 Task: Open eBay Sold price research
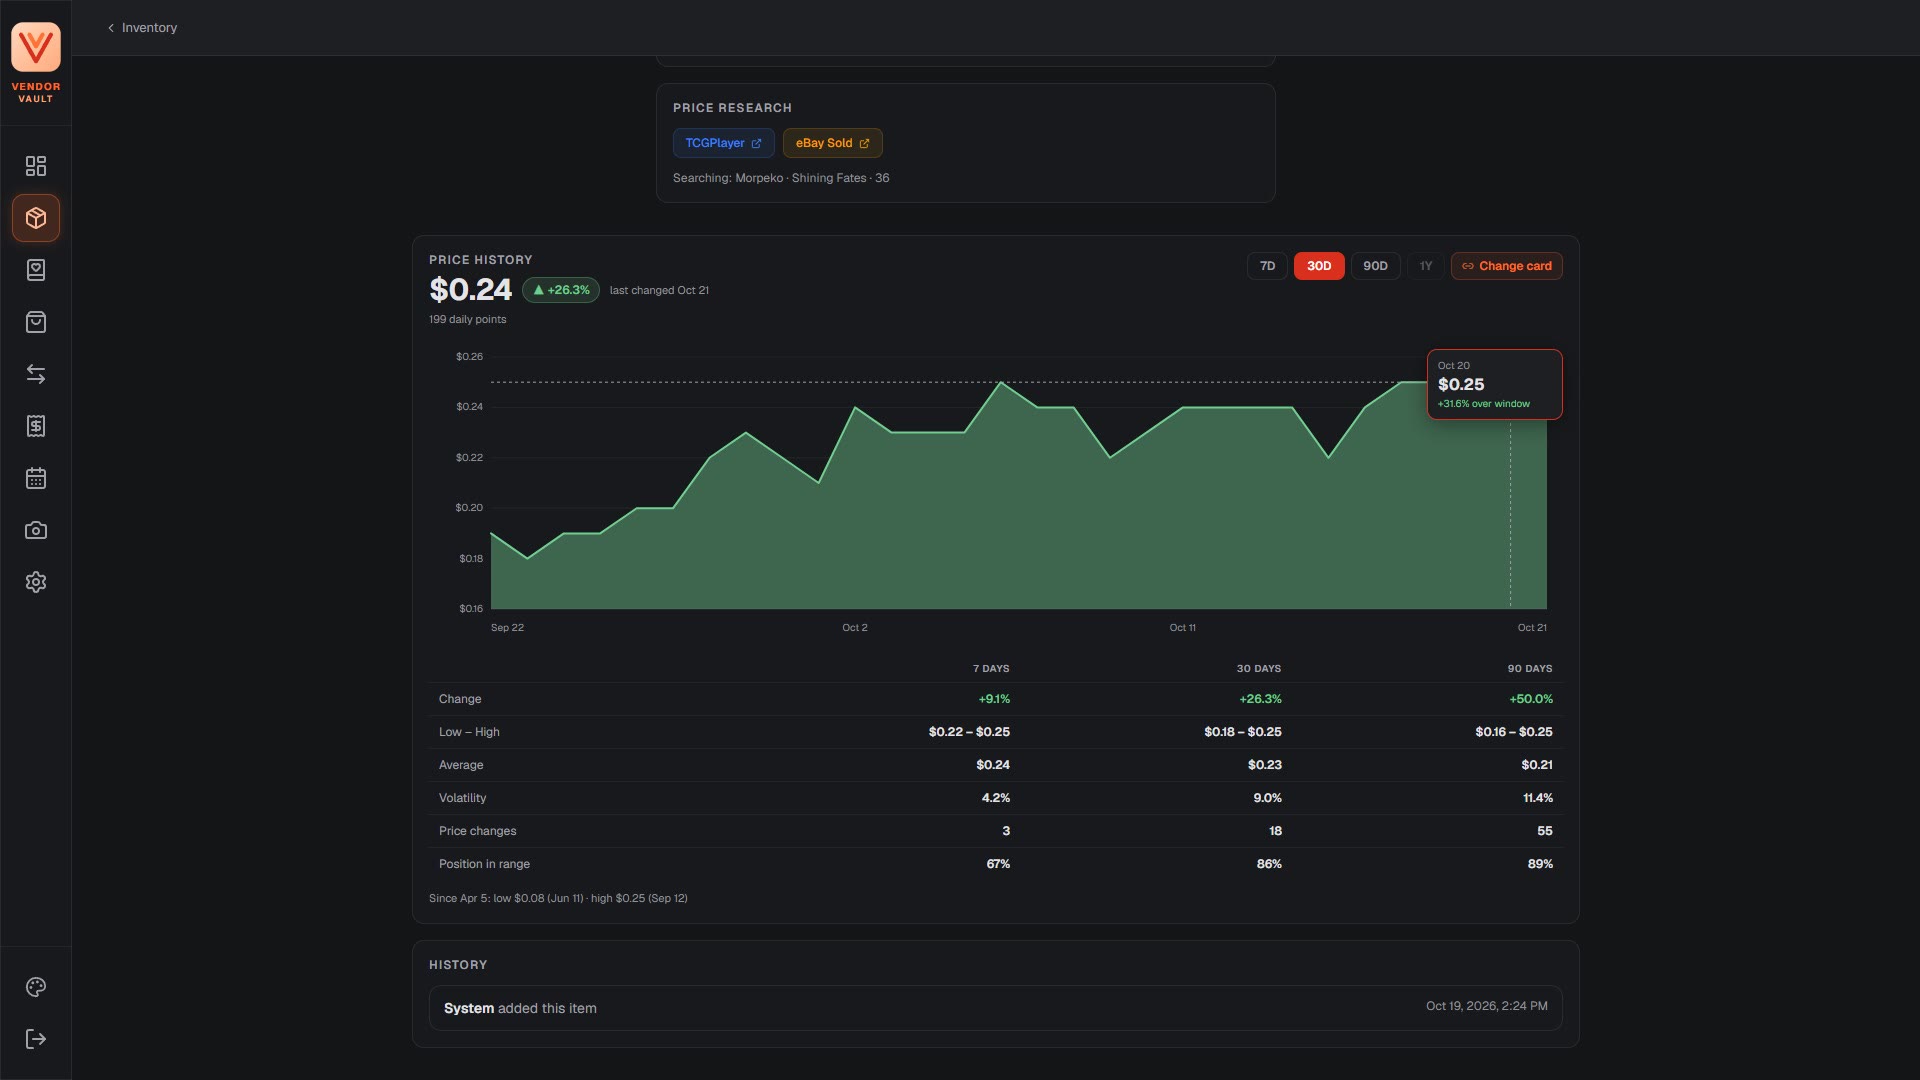pos(832,143)
